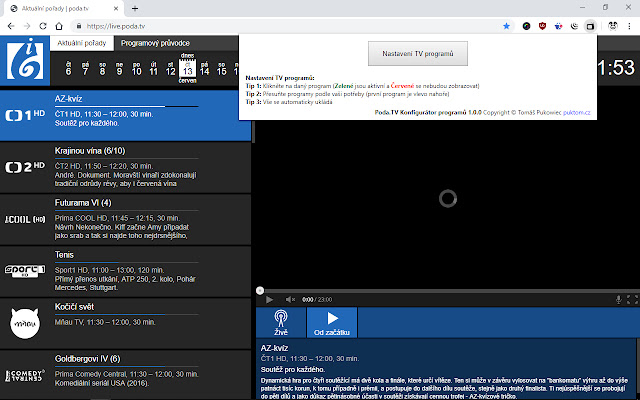This screenshot has width=640, height=400.
Task: Click the ČT1 HD channel logo
Action: (x=25, y=117)
